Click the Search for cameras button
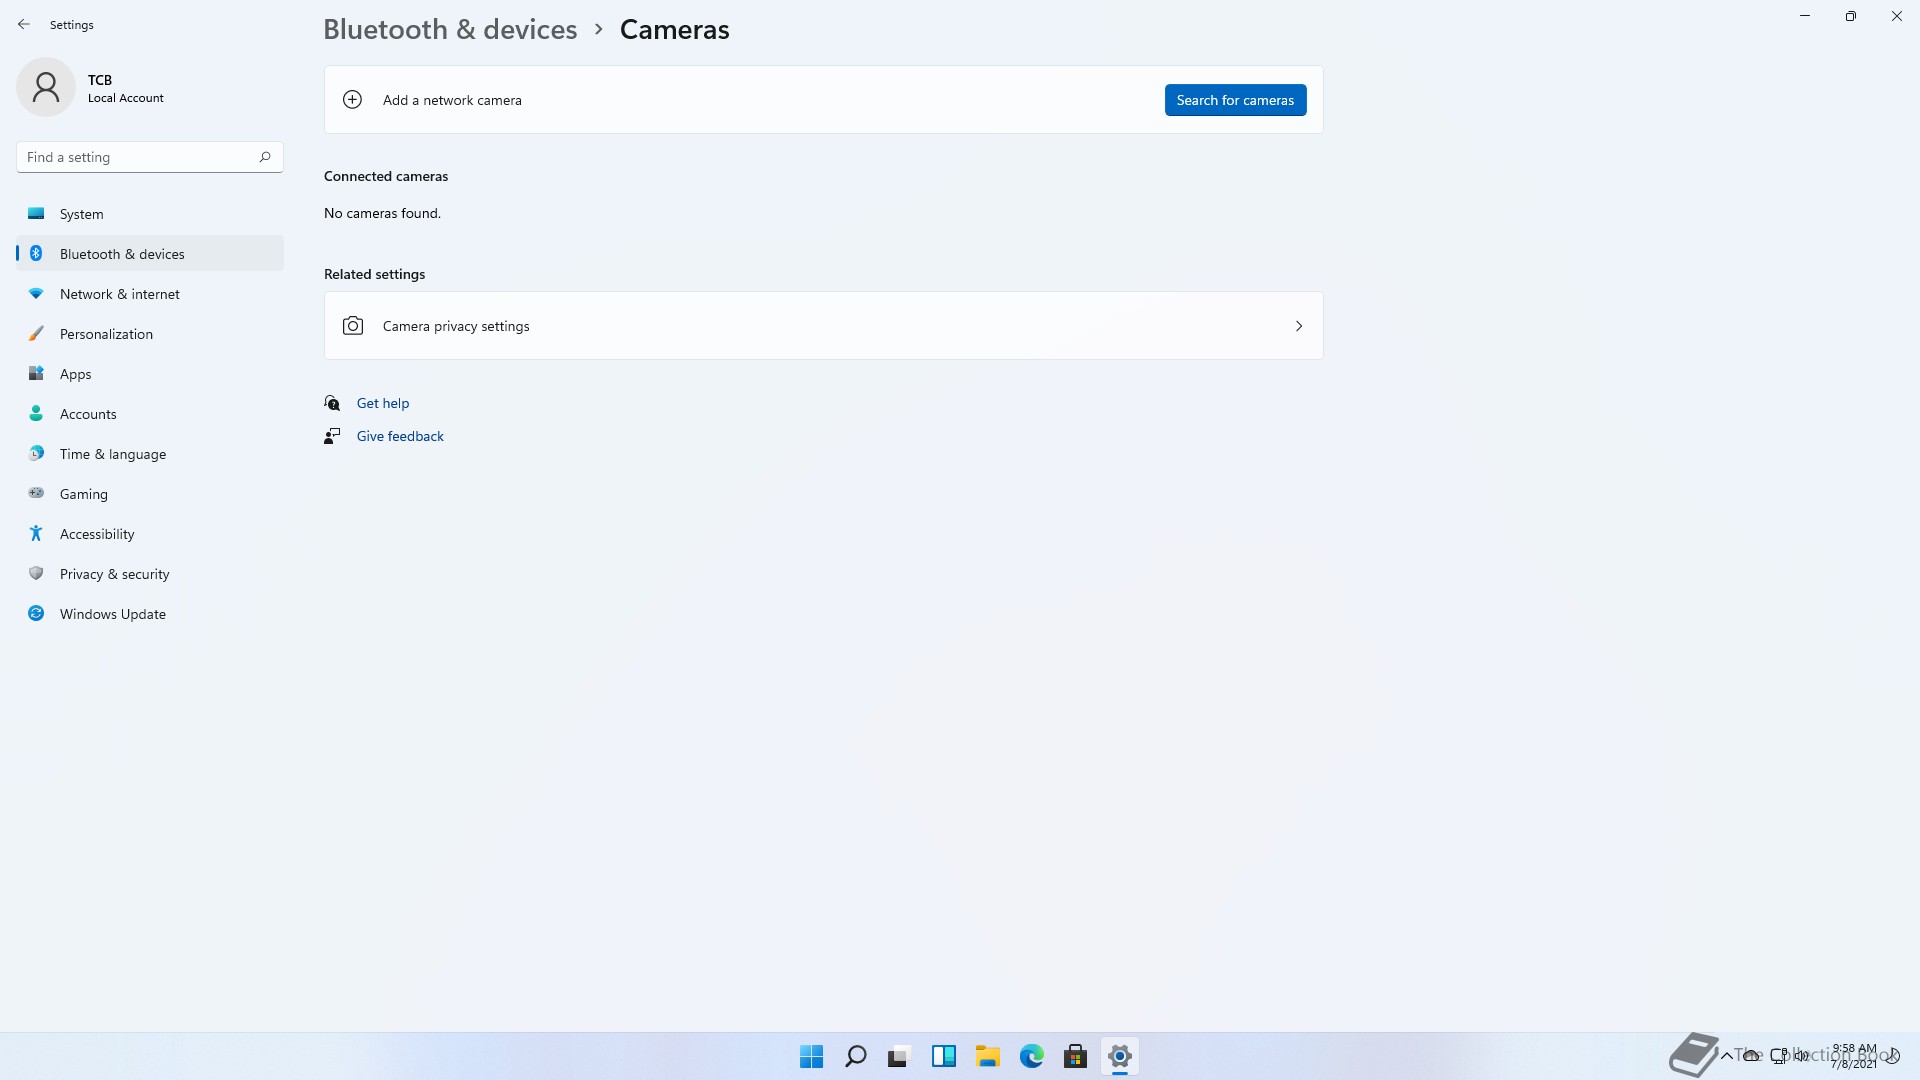This screenshot has width=1920, height=1080. pos(1235,100)
